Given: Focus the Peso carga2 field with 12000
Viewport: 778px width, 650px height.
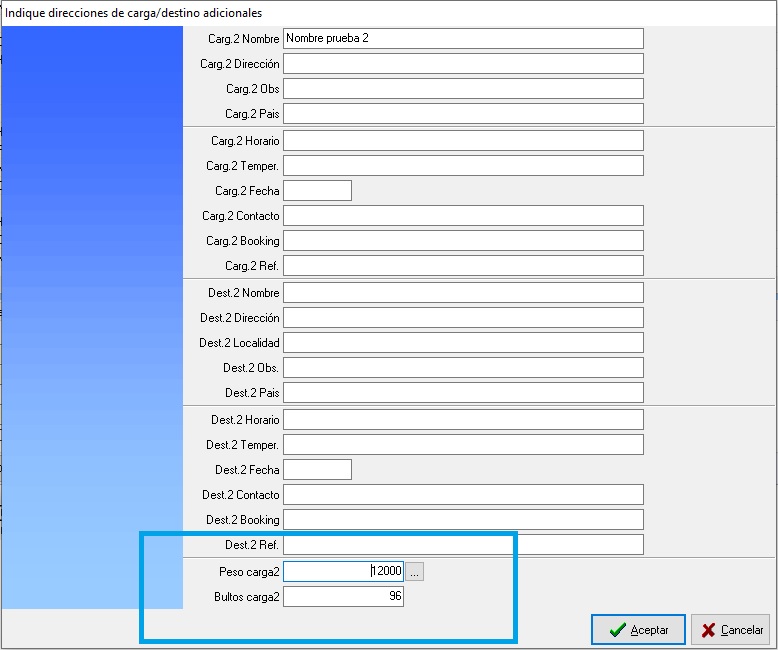Looking at the screenshot, I should pos(343,572).
